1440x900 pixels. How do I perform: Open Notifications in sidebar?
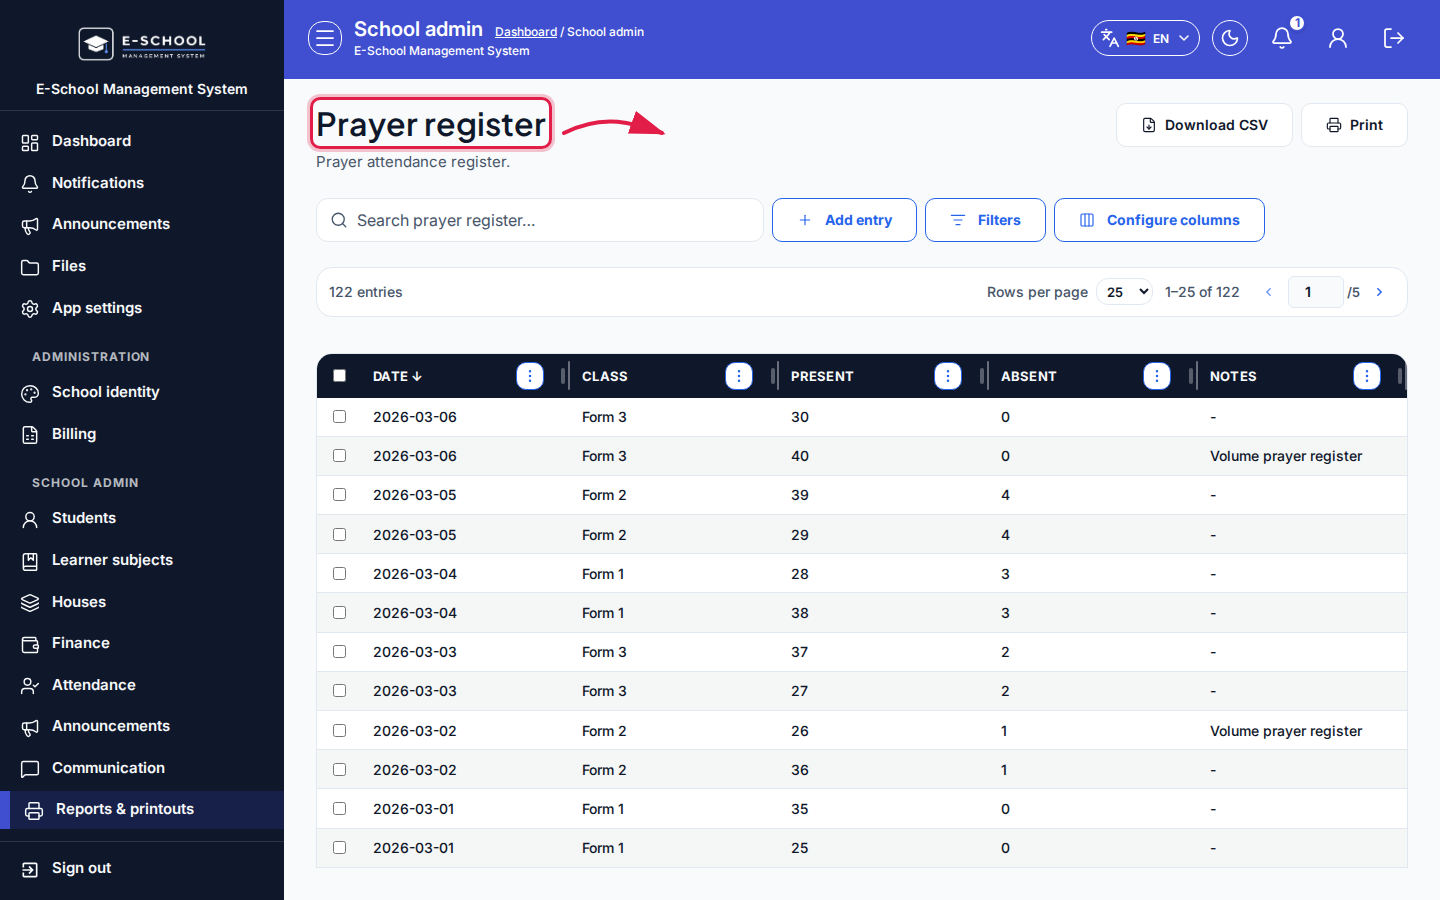pyautogui.click(x=142, y=183)
